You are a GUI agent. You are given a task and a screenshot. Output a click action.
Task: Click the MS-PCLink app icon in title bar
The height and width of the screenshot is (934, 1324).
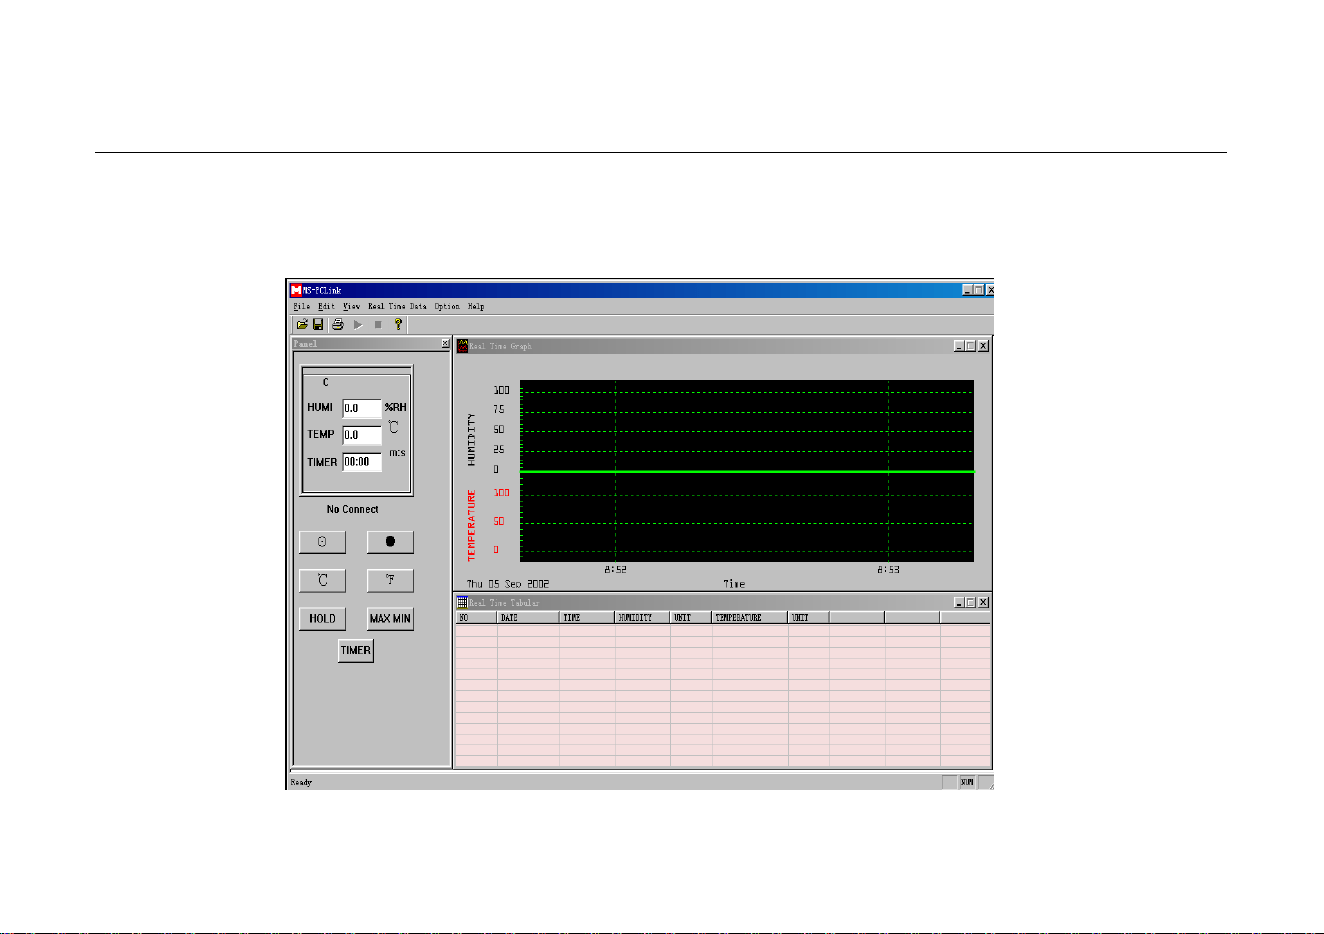coord(296,290)
